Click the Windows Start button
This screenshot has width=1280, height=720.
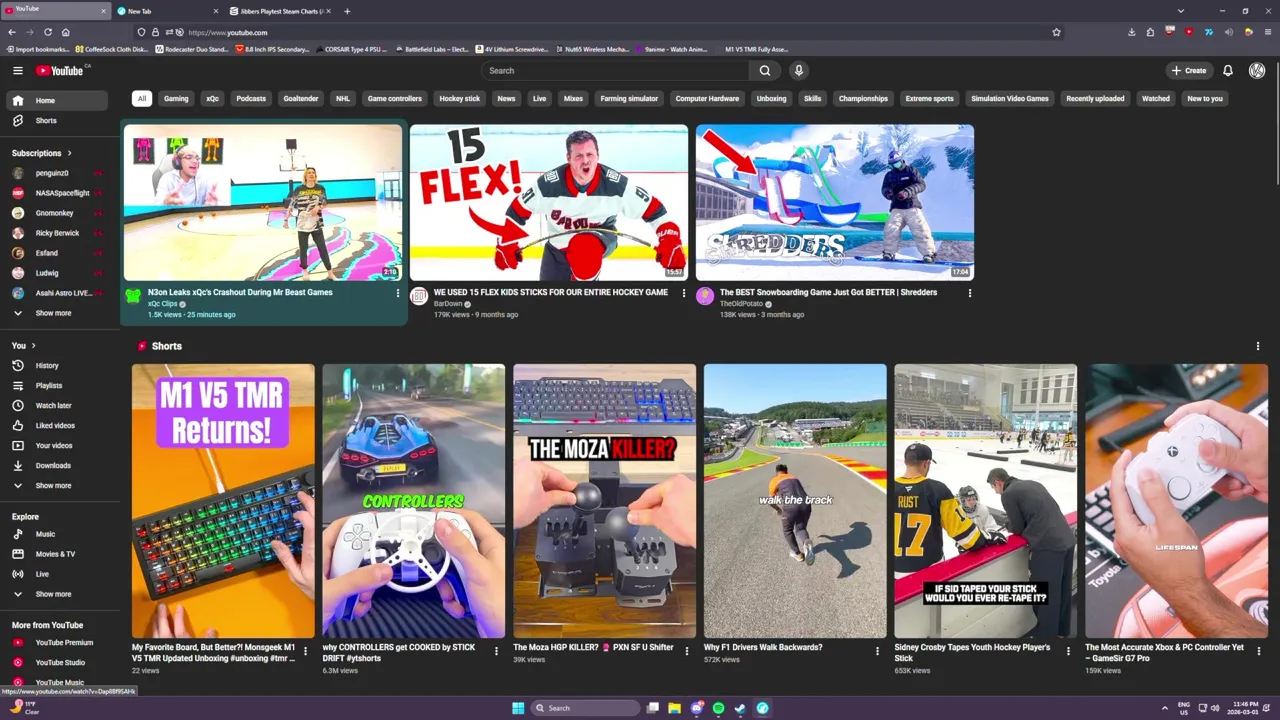[518, 708]
